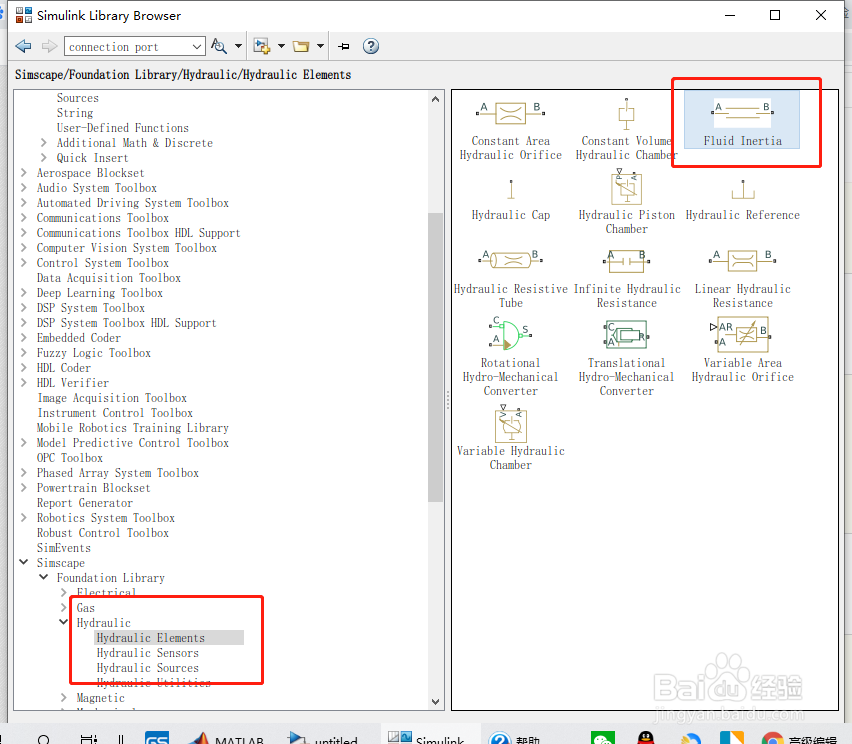
Task: Select Robotics System Toolbox item
Action: coord(105,517)
